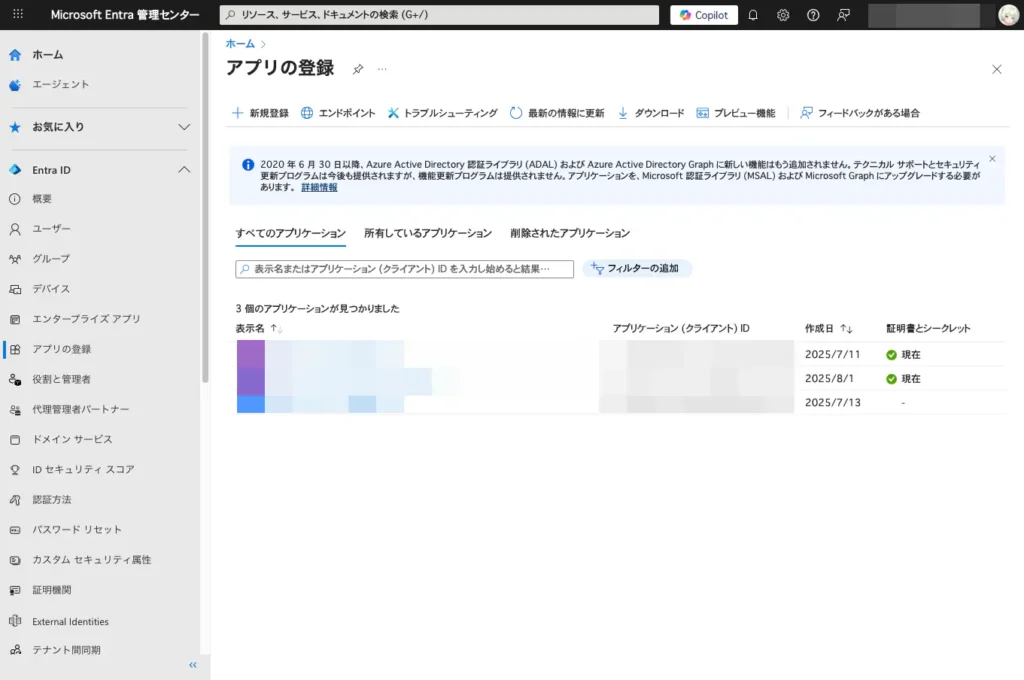Click 新規登録 to register an app
This screenshot has width=1024, height=680.
[x=261, y=113]
